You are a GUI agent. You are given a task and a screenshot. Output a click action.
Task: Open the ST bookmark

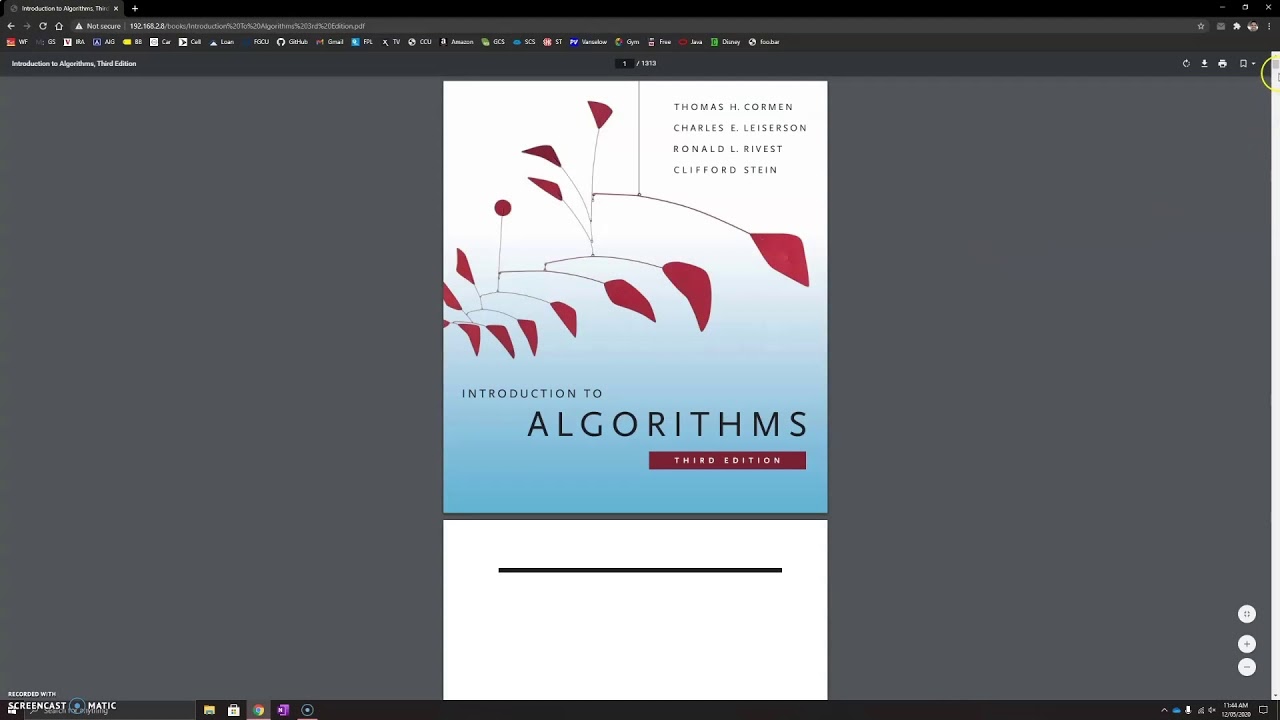pos(553,42)
